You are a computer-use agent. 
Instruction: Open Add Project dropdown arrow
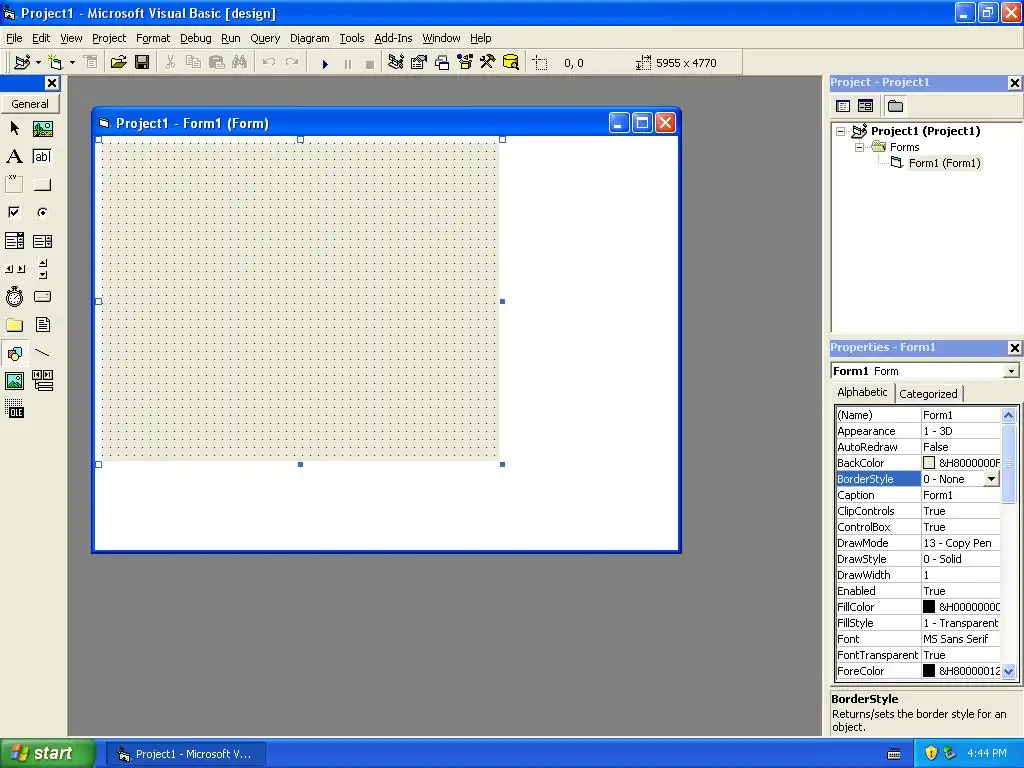pos(39,63)
